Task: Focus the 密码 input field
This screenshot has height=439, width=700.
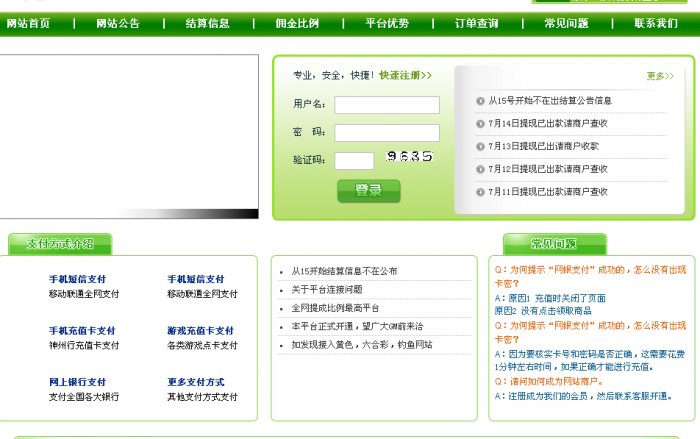Action: click(387, 133)
